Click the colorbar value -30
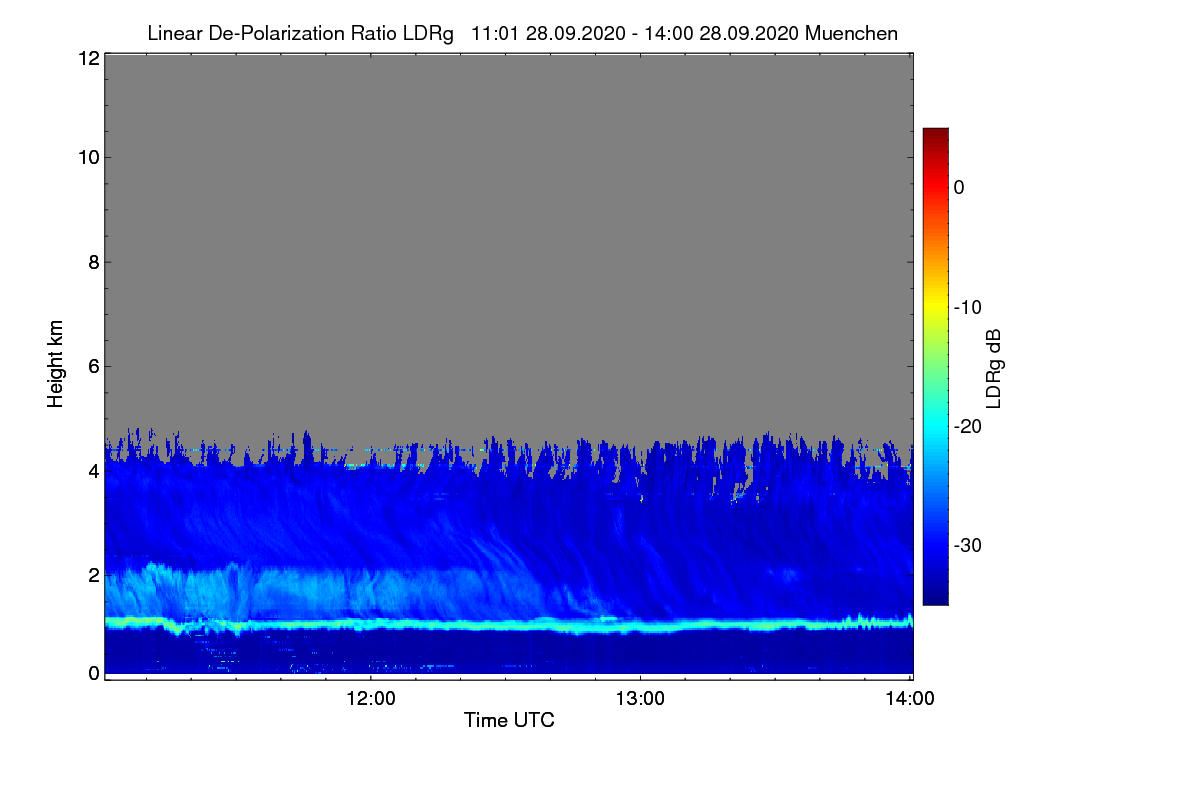Screen dimensions: 1200x800 point(968,546)
